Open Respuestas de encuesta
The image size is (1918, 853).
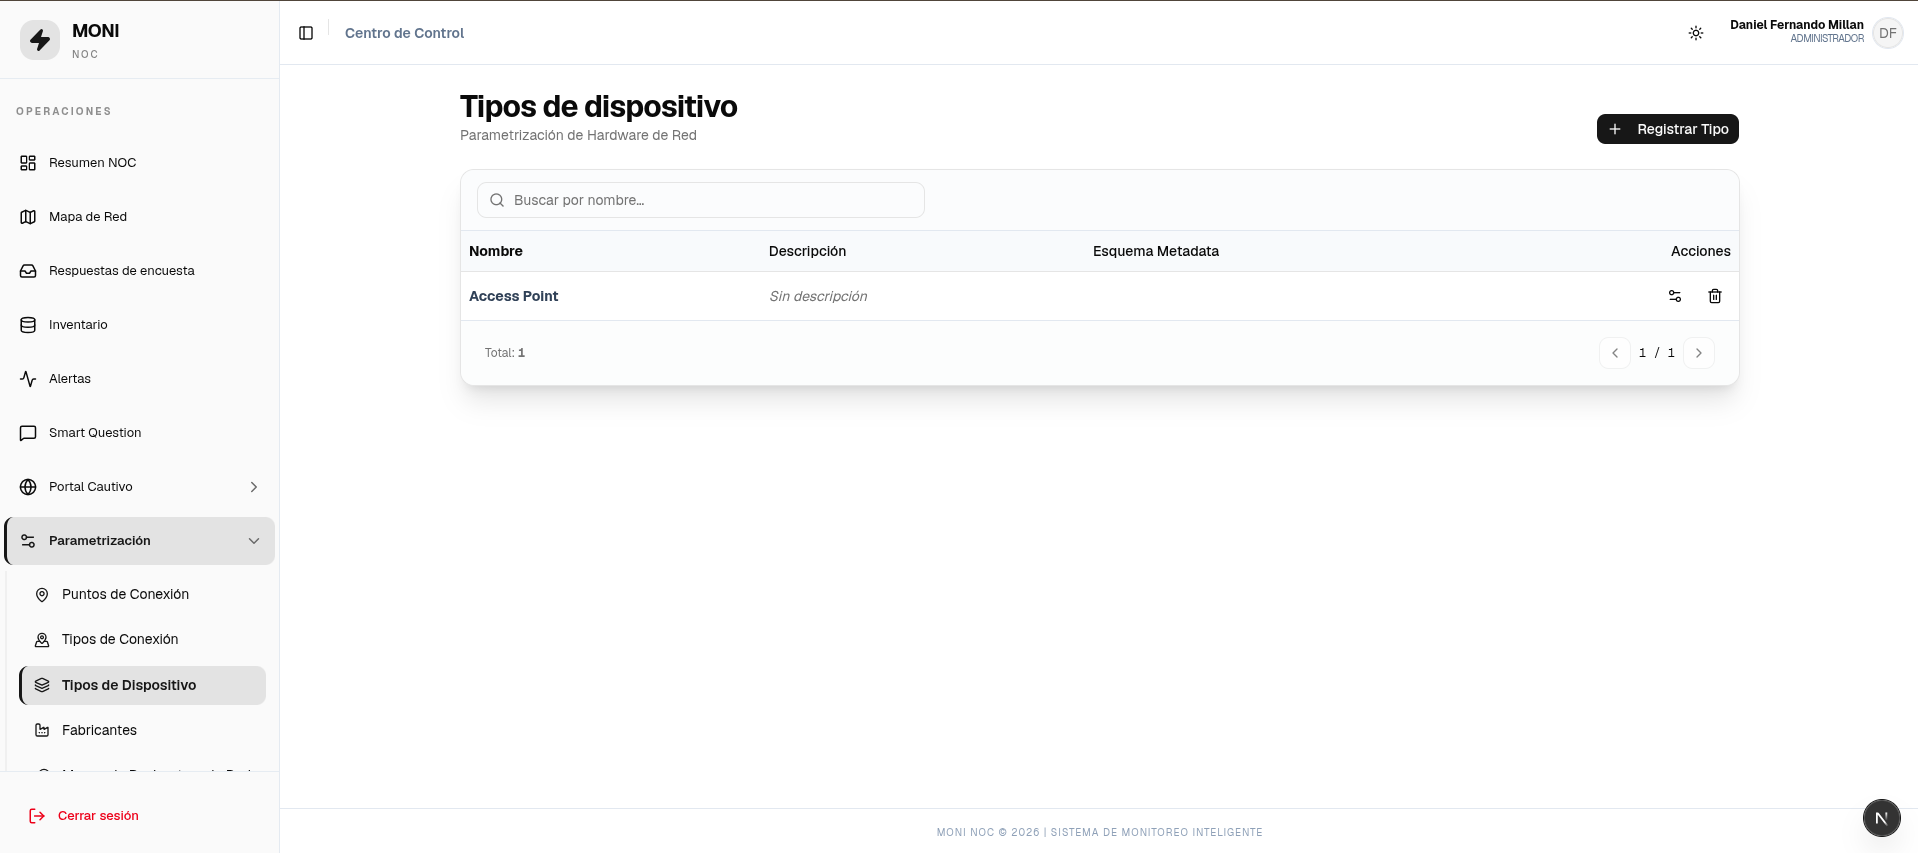pyautogui.click(x=139, y=271)
